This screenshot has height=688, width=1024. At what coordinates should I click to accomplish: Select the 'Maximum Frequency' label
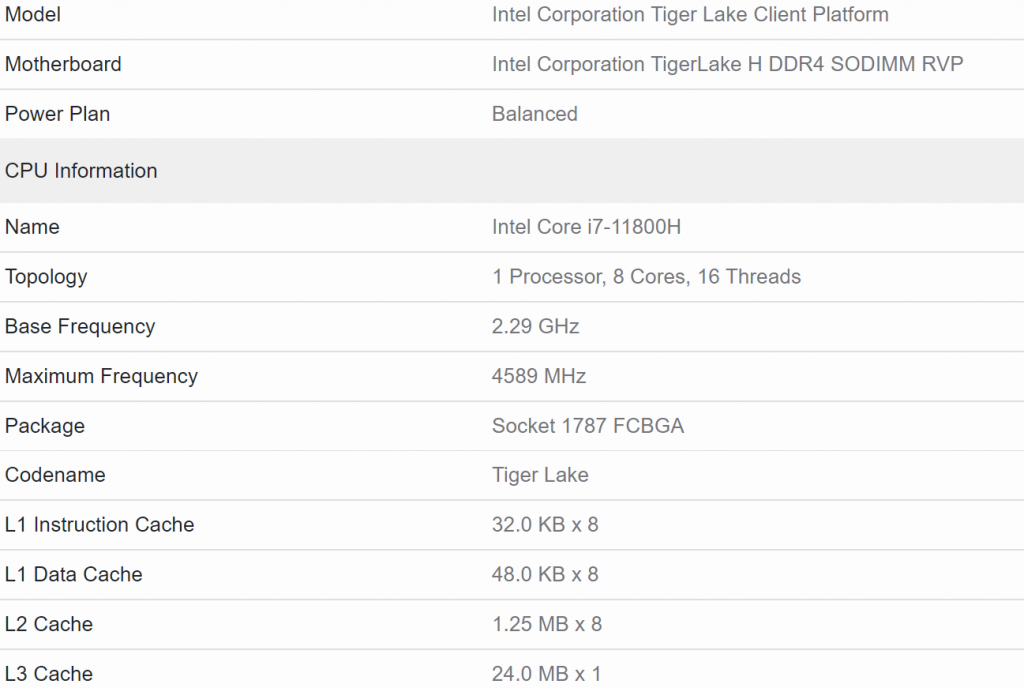click(101, 377)
